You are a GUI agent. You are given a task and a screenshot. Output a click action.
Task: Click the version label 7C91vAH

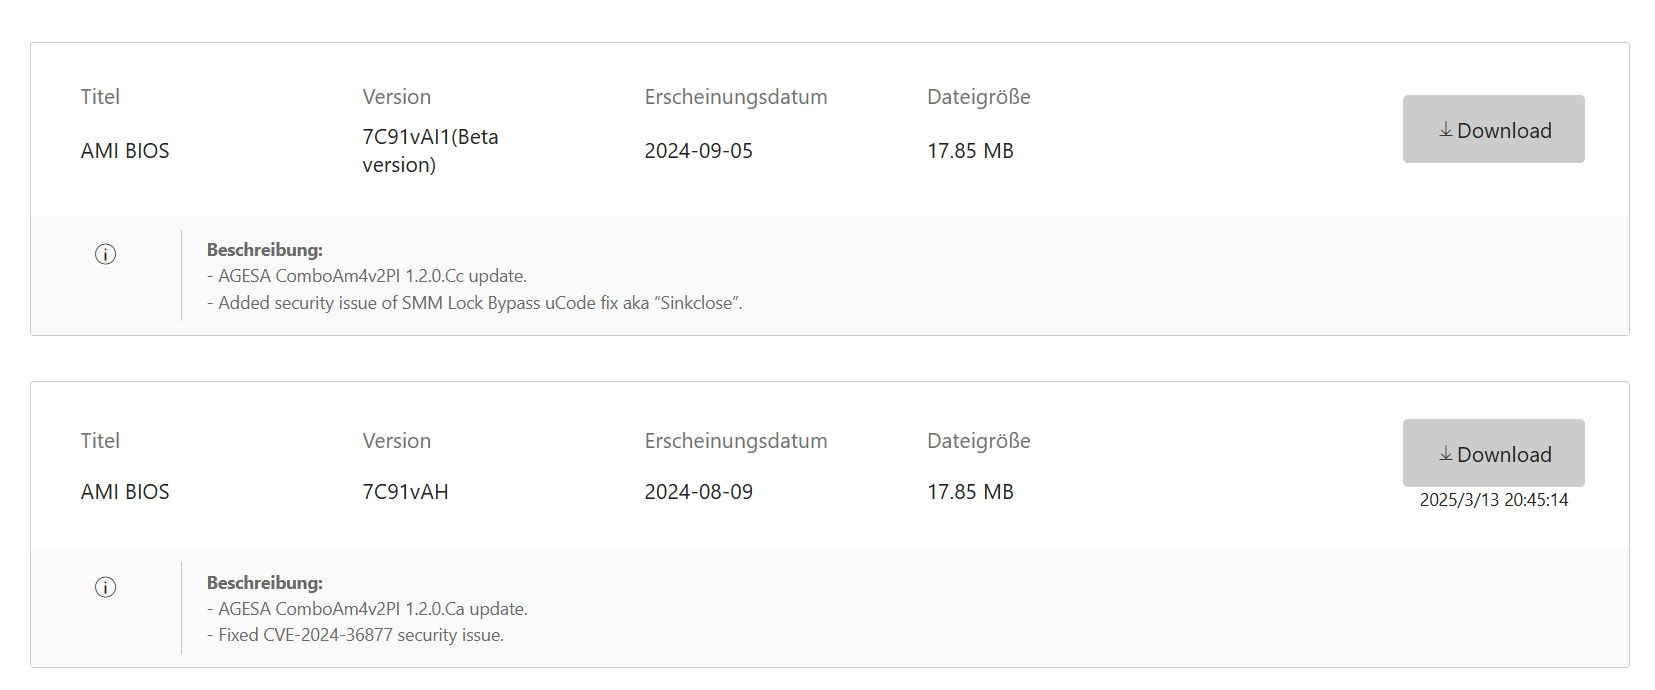coord(405,491)
